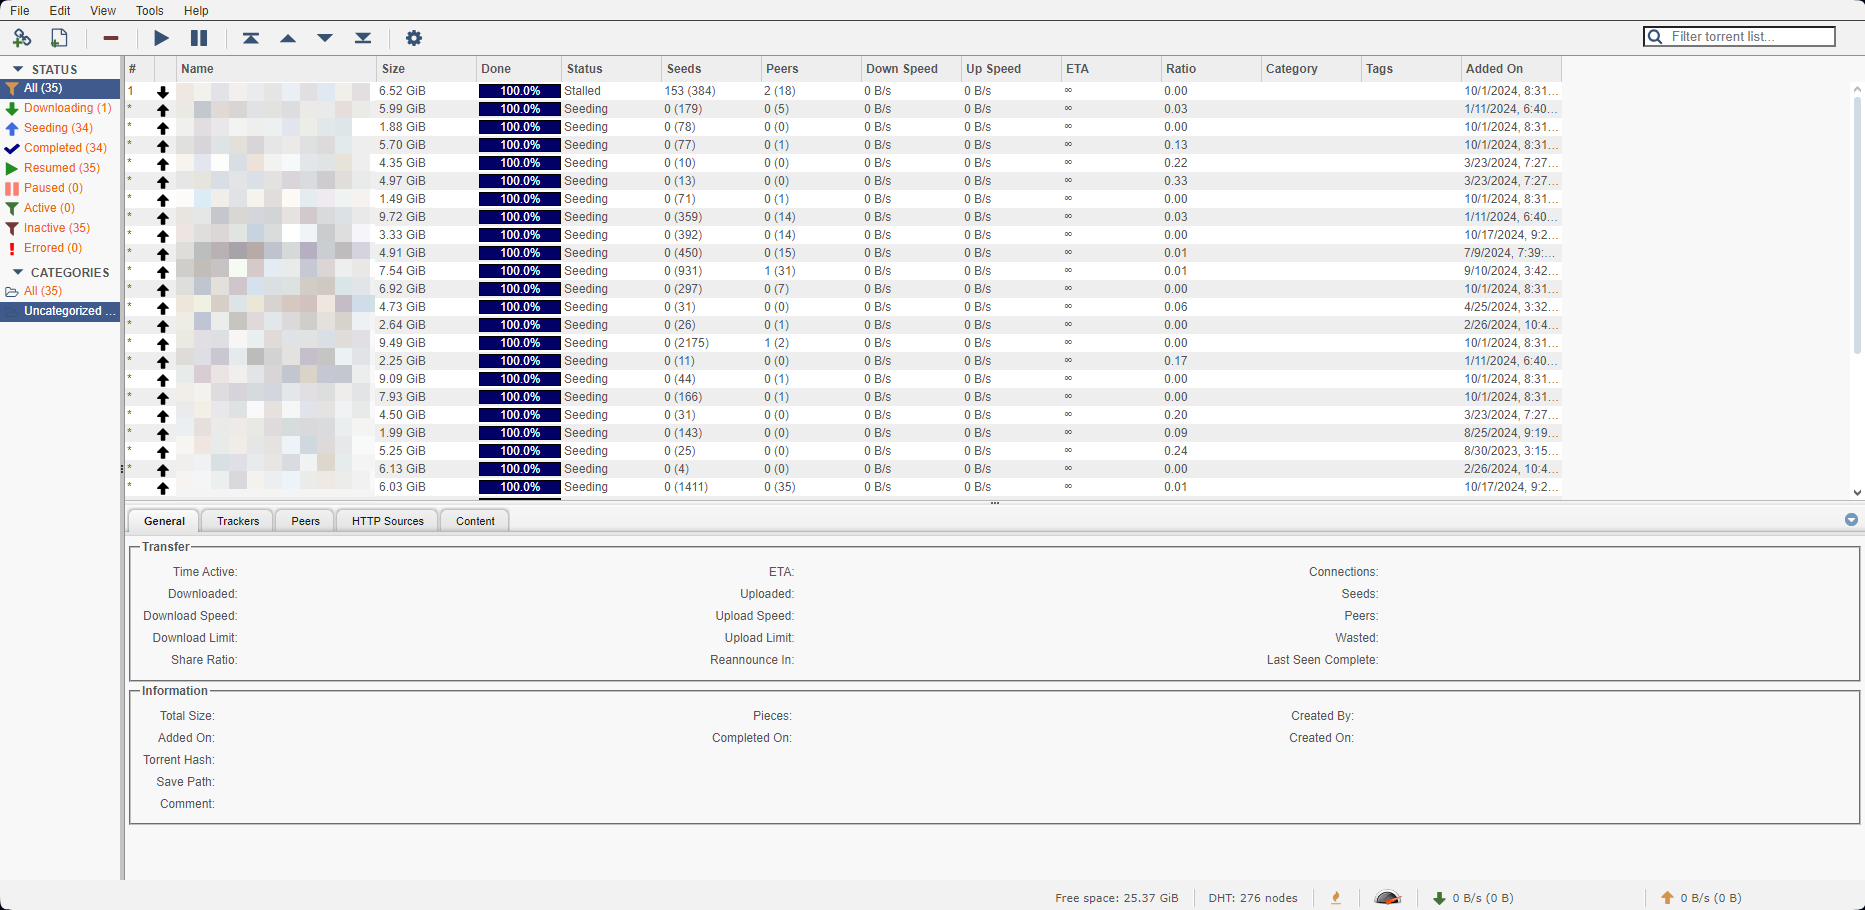The width and height of the screenshot is (1865, 910).
Task: Move torrent down in the queue
Action: [324, 38]
